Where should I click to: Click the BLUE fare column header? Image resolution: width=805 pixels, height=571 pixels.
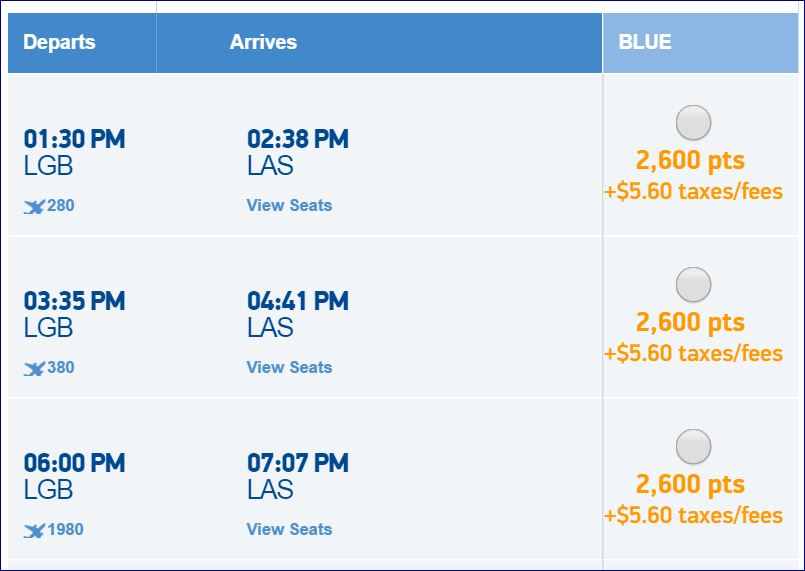click(645, 42)
